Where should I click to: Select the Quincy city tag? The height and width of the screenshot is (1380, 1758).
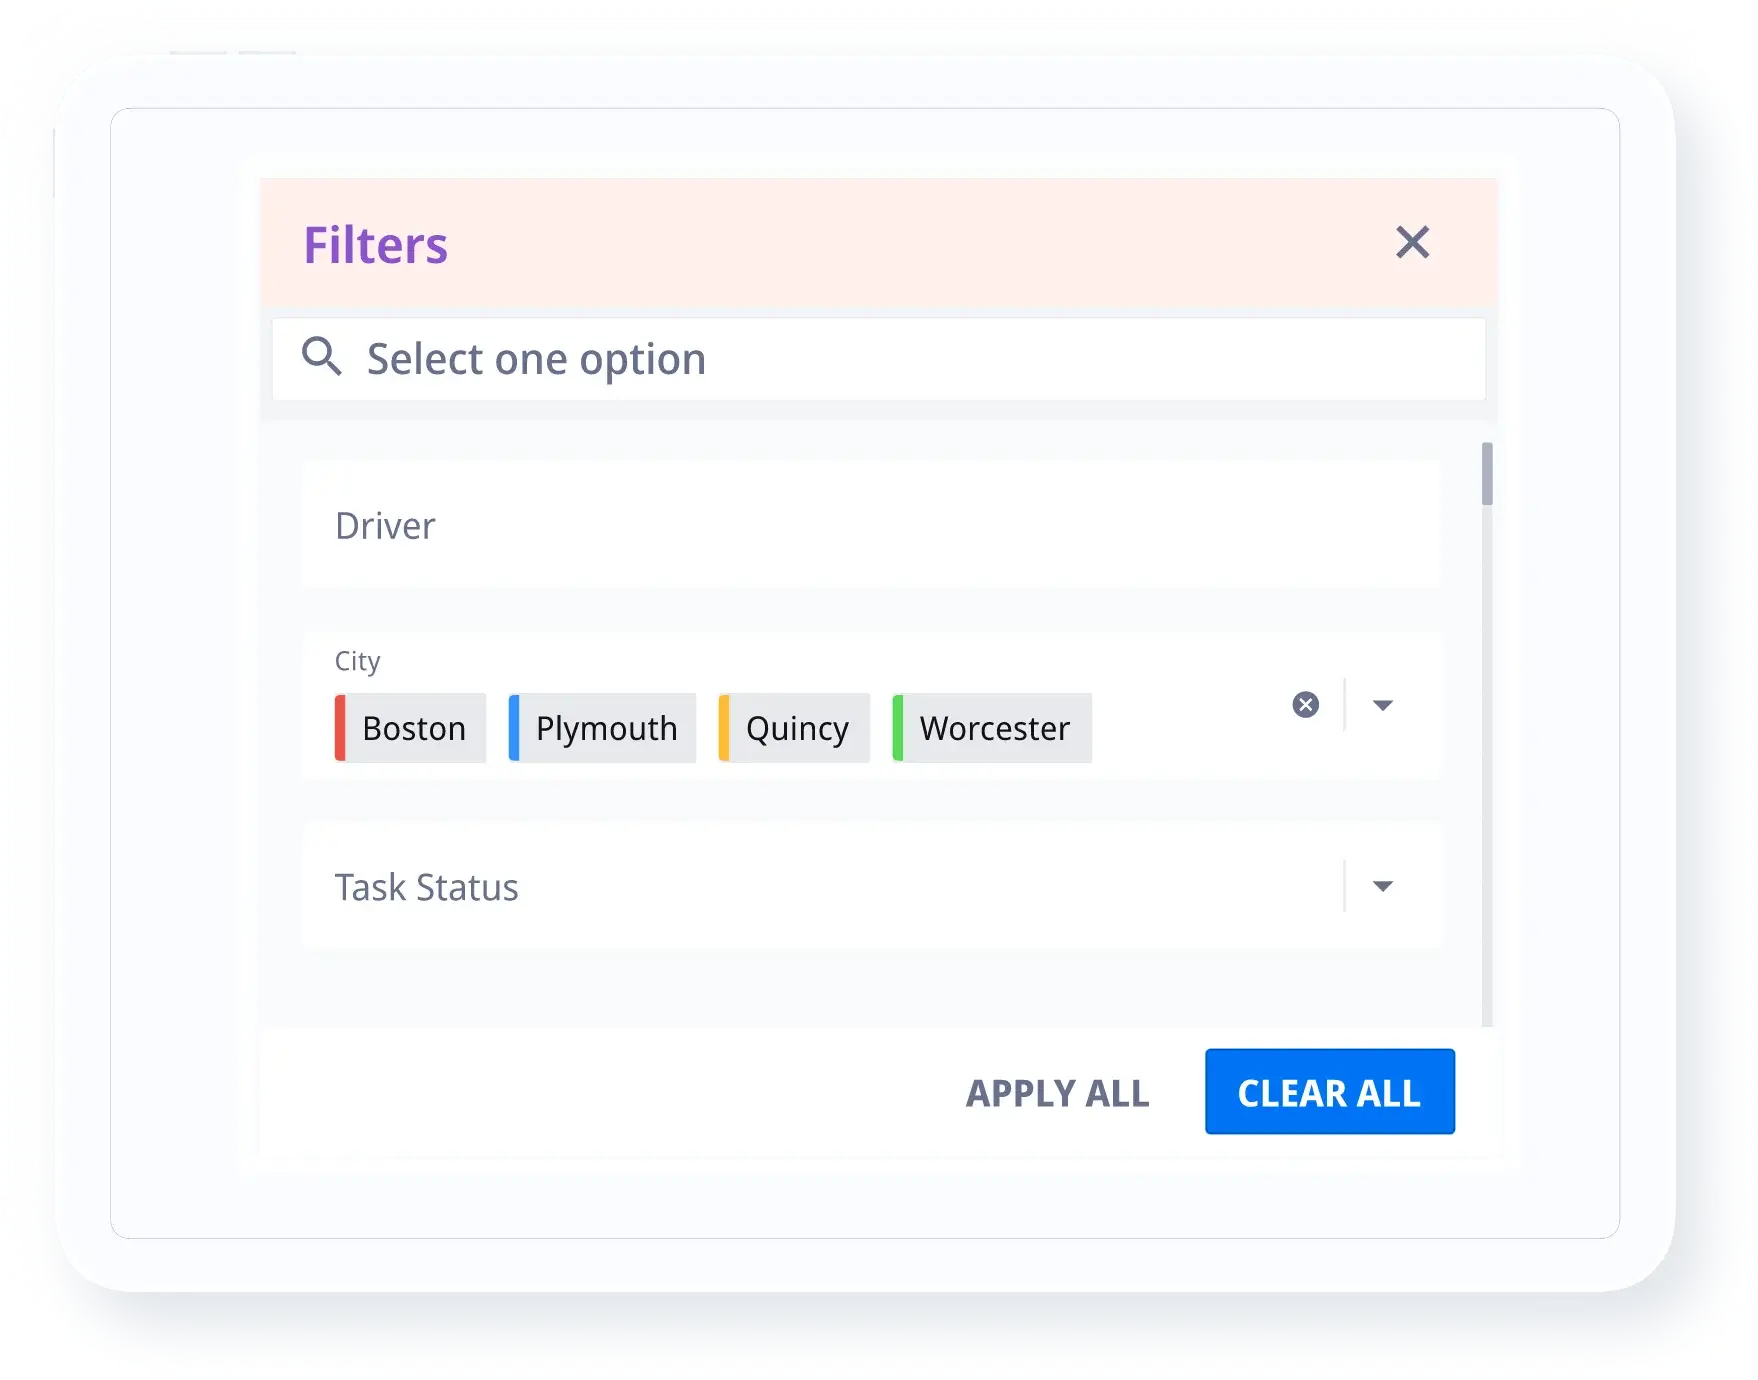797,728
